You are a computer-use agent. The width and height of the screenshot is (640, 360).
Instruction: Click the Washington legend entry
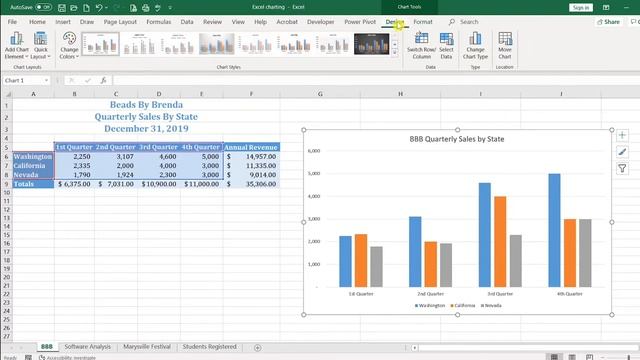[430, 305]
